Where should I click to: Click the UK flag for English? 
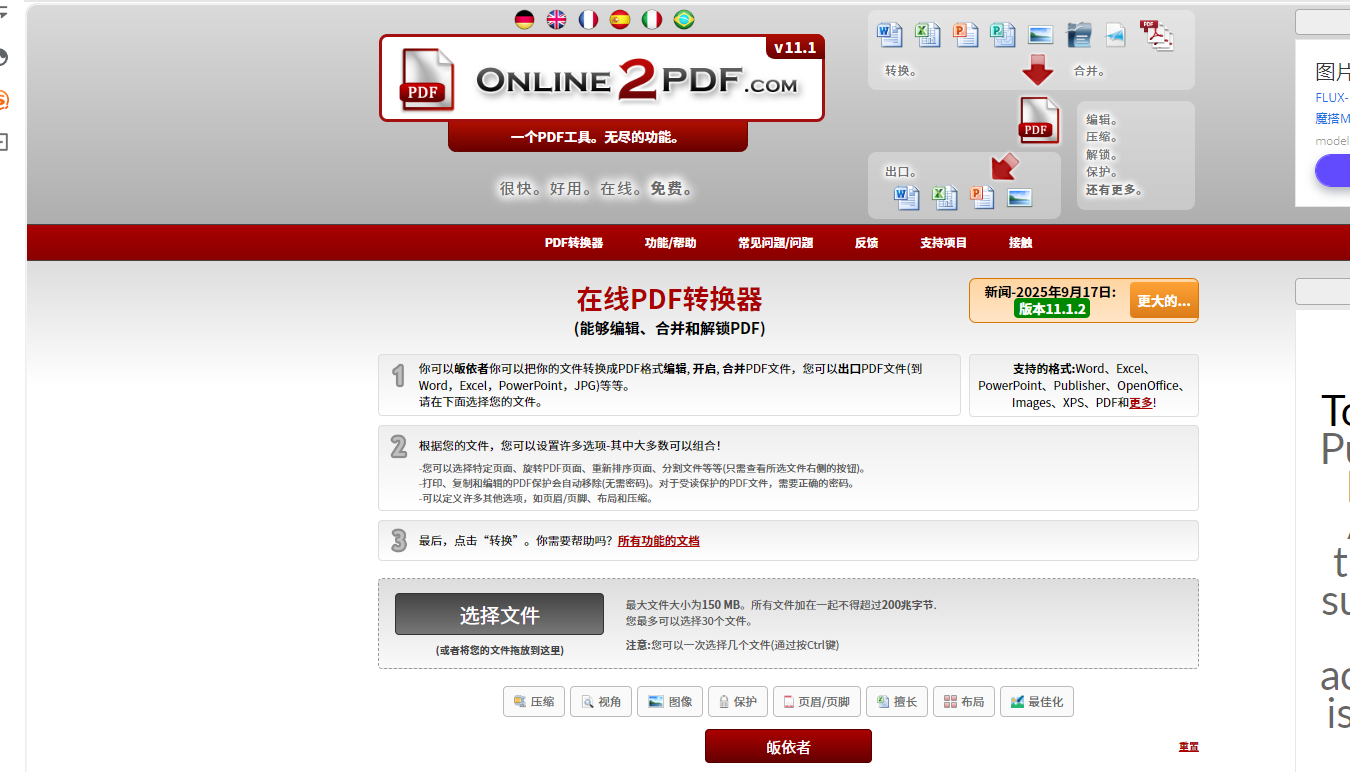click(556, 20)
